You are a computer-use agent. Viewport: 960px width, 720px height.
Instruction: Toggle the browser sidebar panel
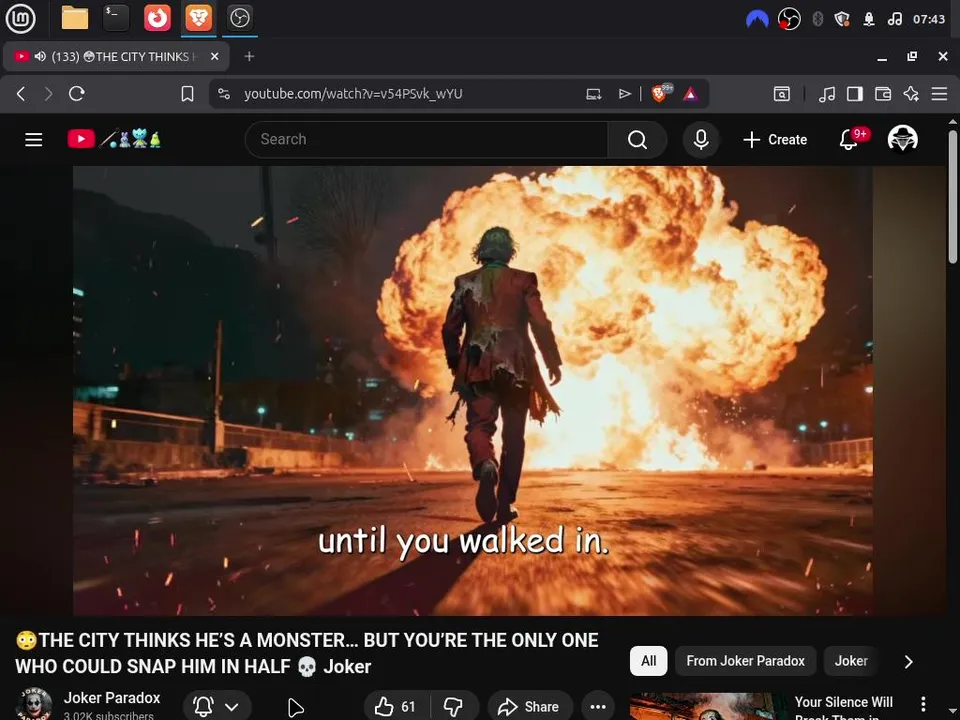(x=855, y=94)
